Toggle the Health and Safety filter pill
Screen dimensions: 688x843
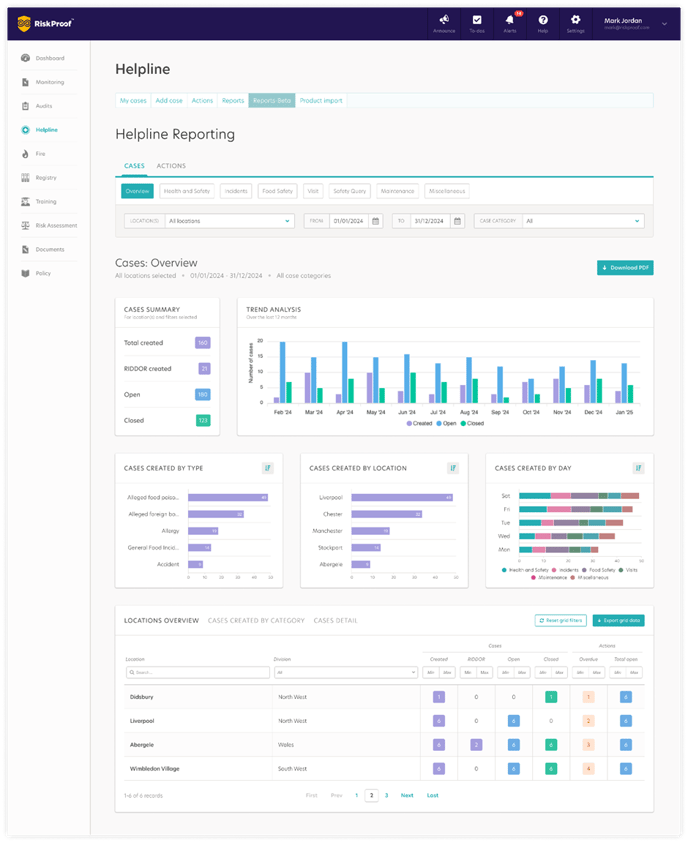pyautogui.click(x=187, y=191)
